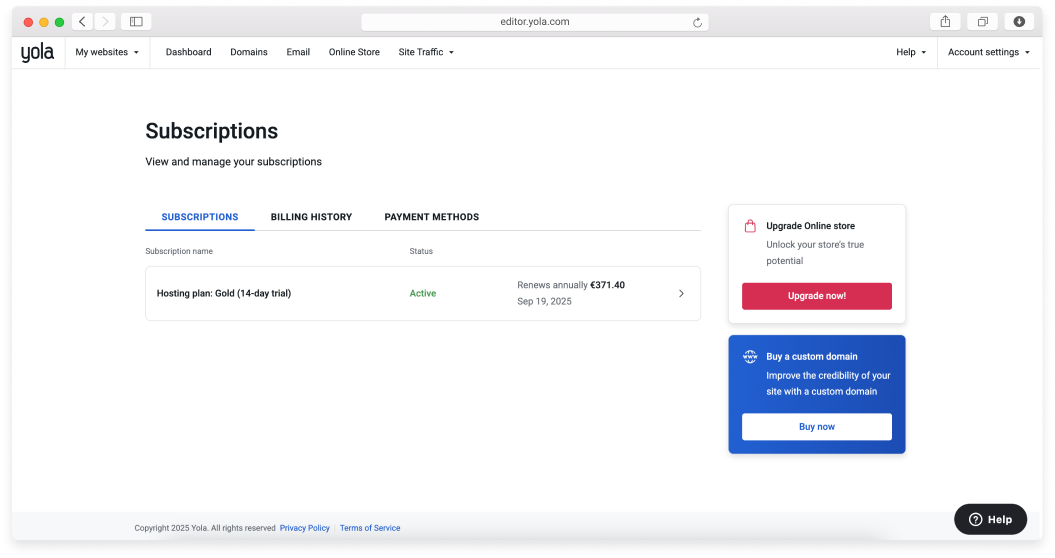Go to Dashboard in navigation
Image resolution: width=1055 pixels, height=558 pixels.
[188, 52]
